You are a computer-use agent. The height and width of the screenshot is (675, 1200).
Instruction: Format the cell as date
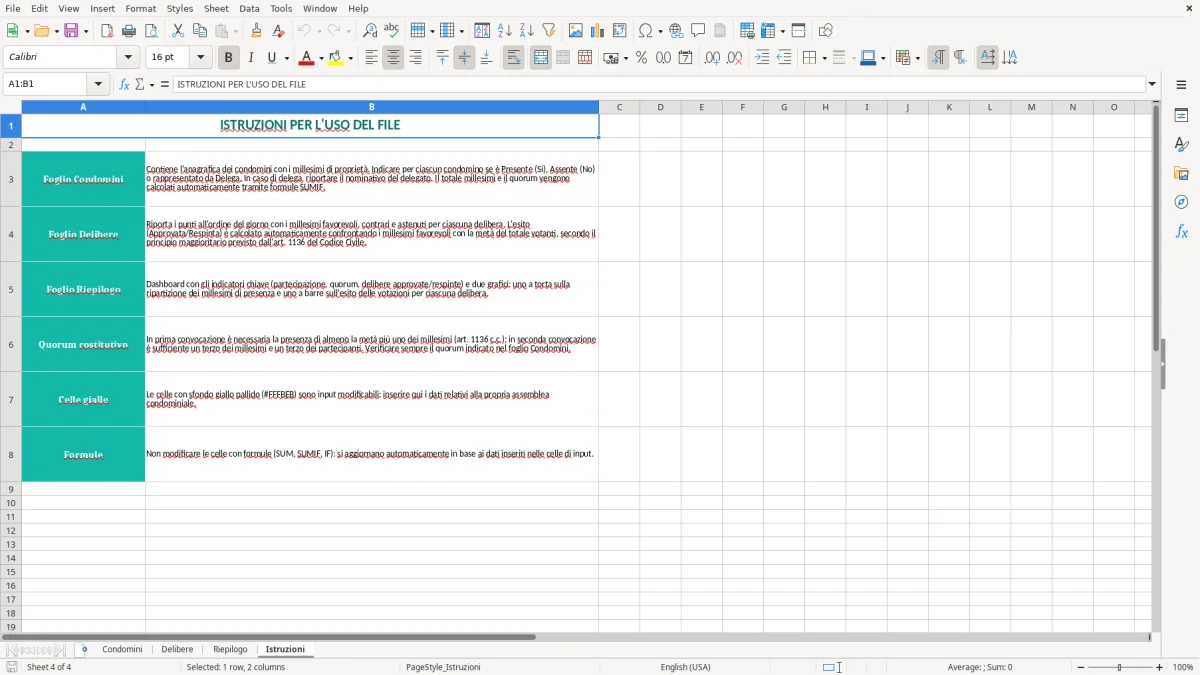tap(686, 58)
